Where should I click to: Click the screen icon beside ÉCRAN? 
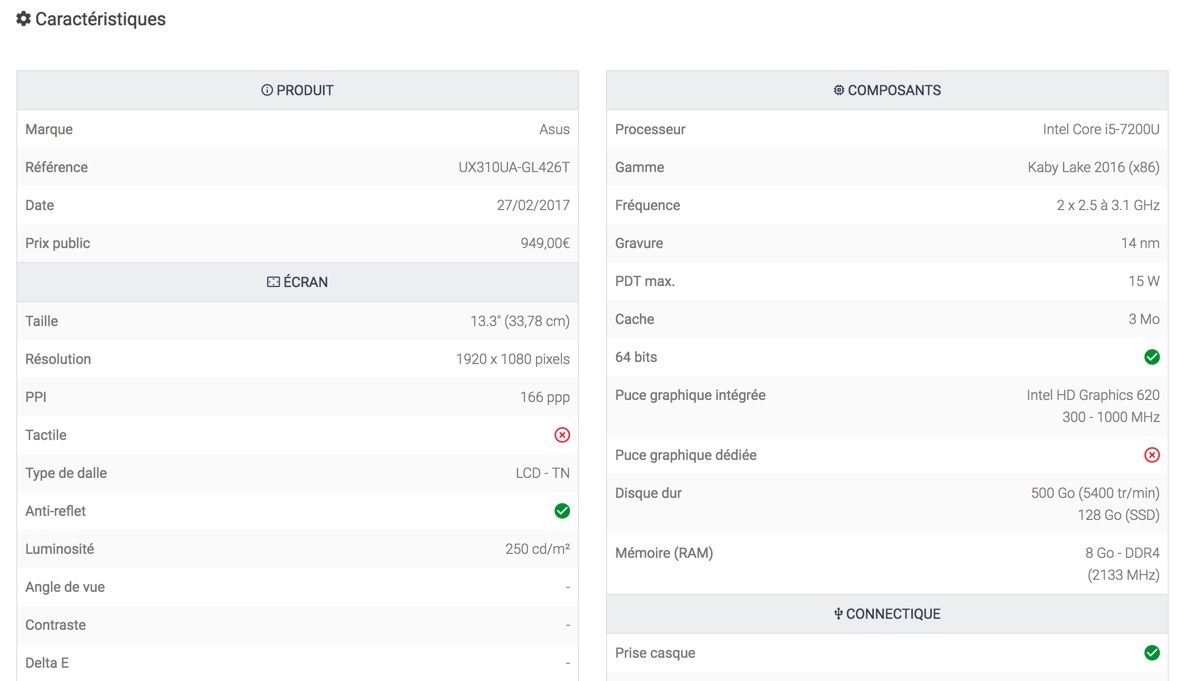(273, 282)
